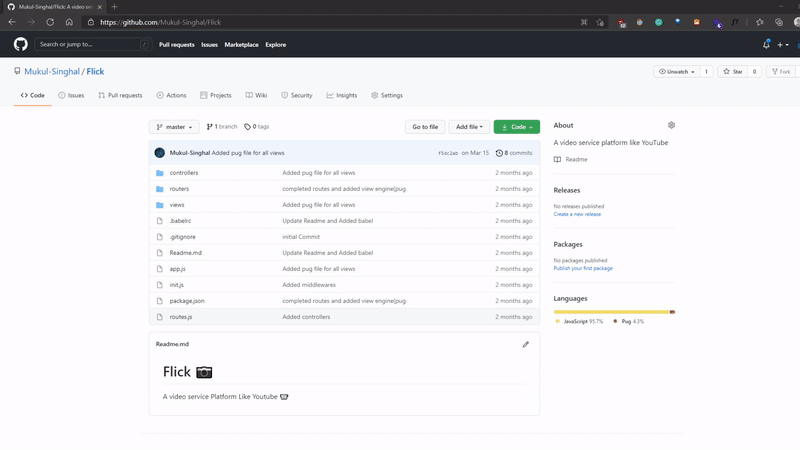The image size is (800, 450).
Task: Expand the Add file dropdown
Action: (469, 127)
